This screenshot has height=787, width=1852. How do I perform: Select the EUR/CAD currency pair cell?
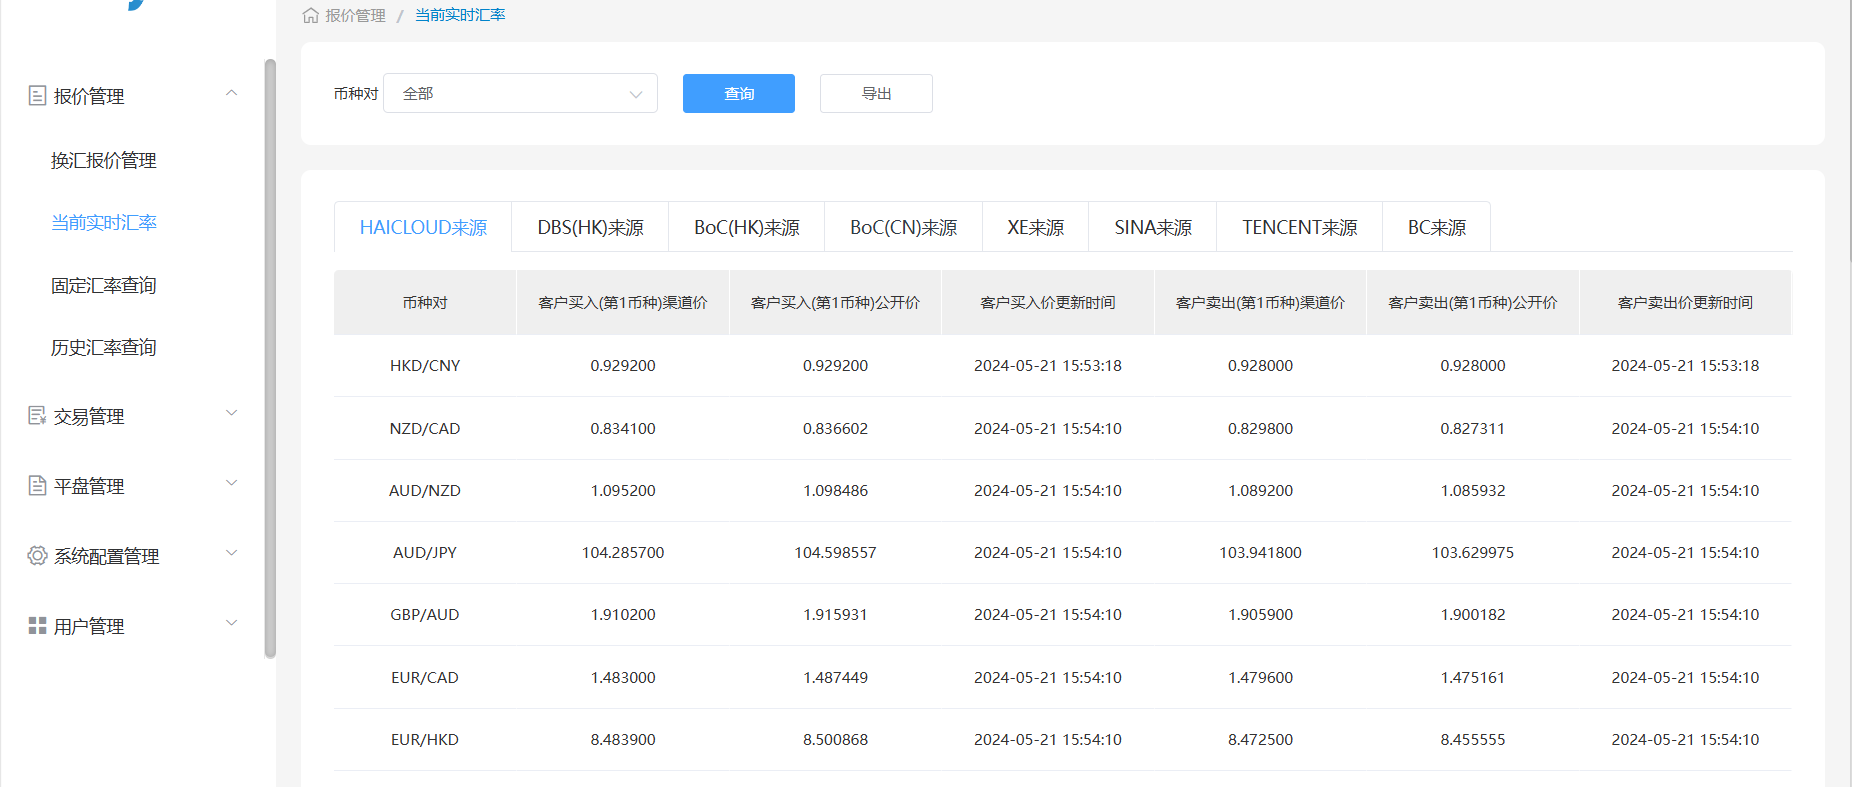pyautogui.click(x=425, y=678)
